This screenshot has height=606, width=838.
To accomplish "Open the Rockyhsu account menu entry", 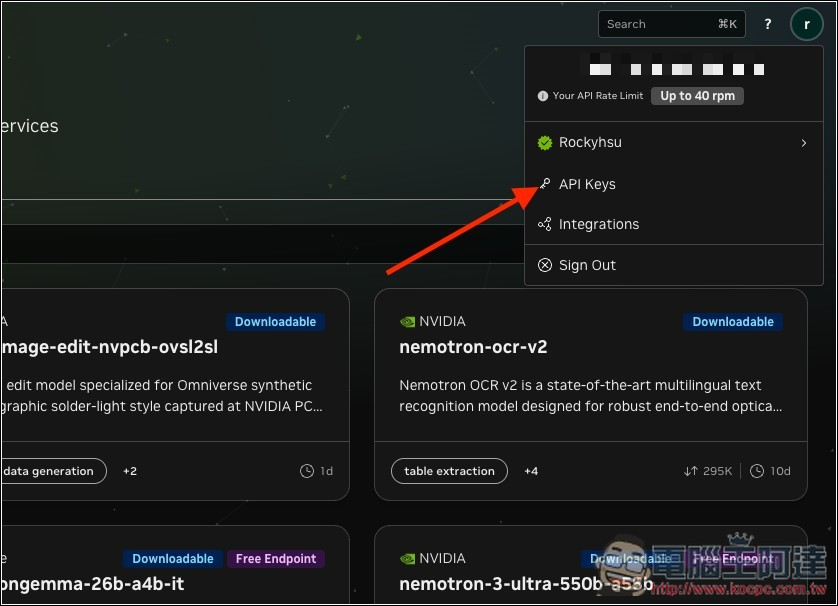I will click(673, 143).
